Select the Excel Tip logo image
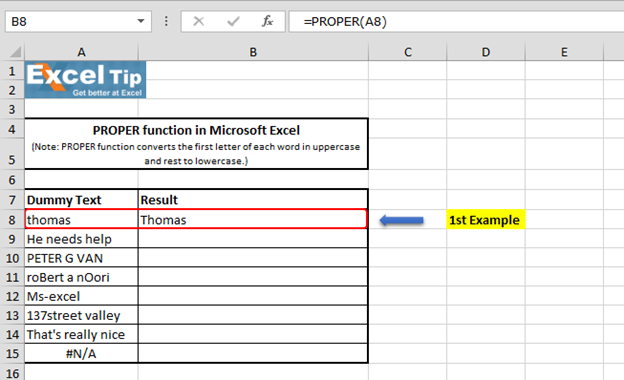This screenshot has width=624, height=380. (x=85, y=80)
